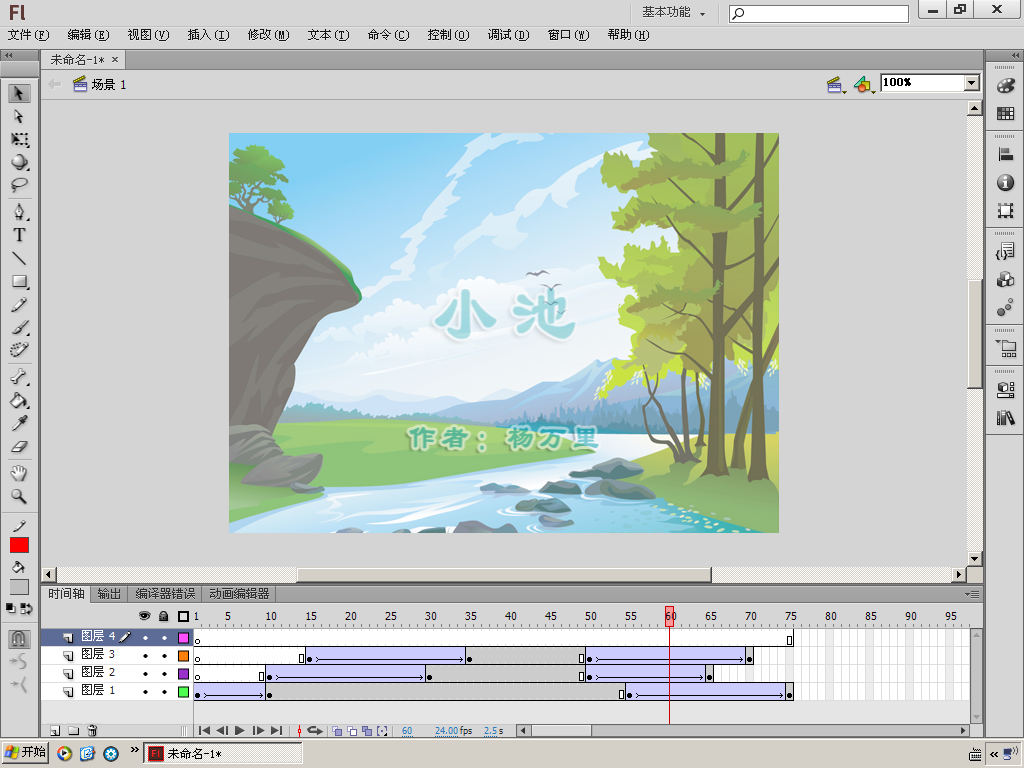Click the new layer icon in timeline

(x=56, y=731)
